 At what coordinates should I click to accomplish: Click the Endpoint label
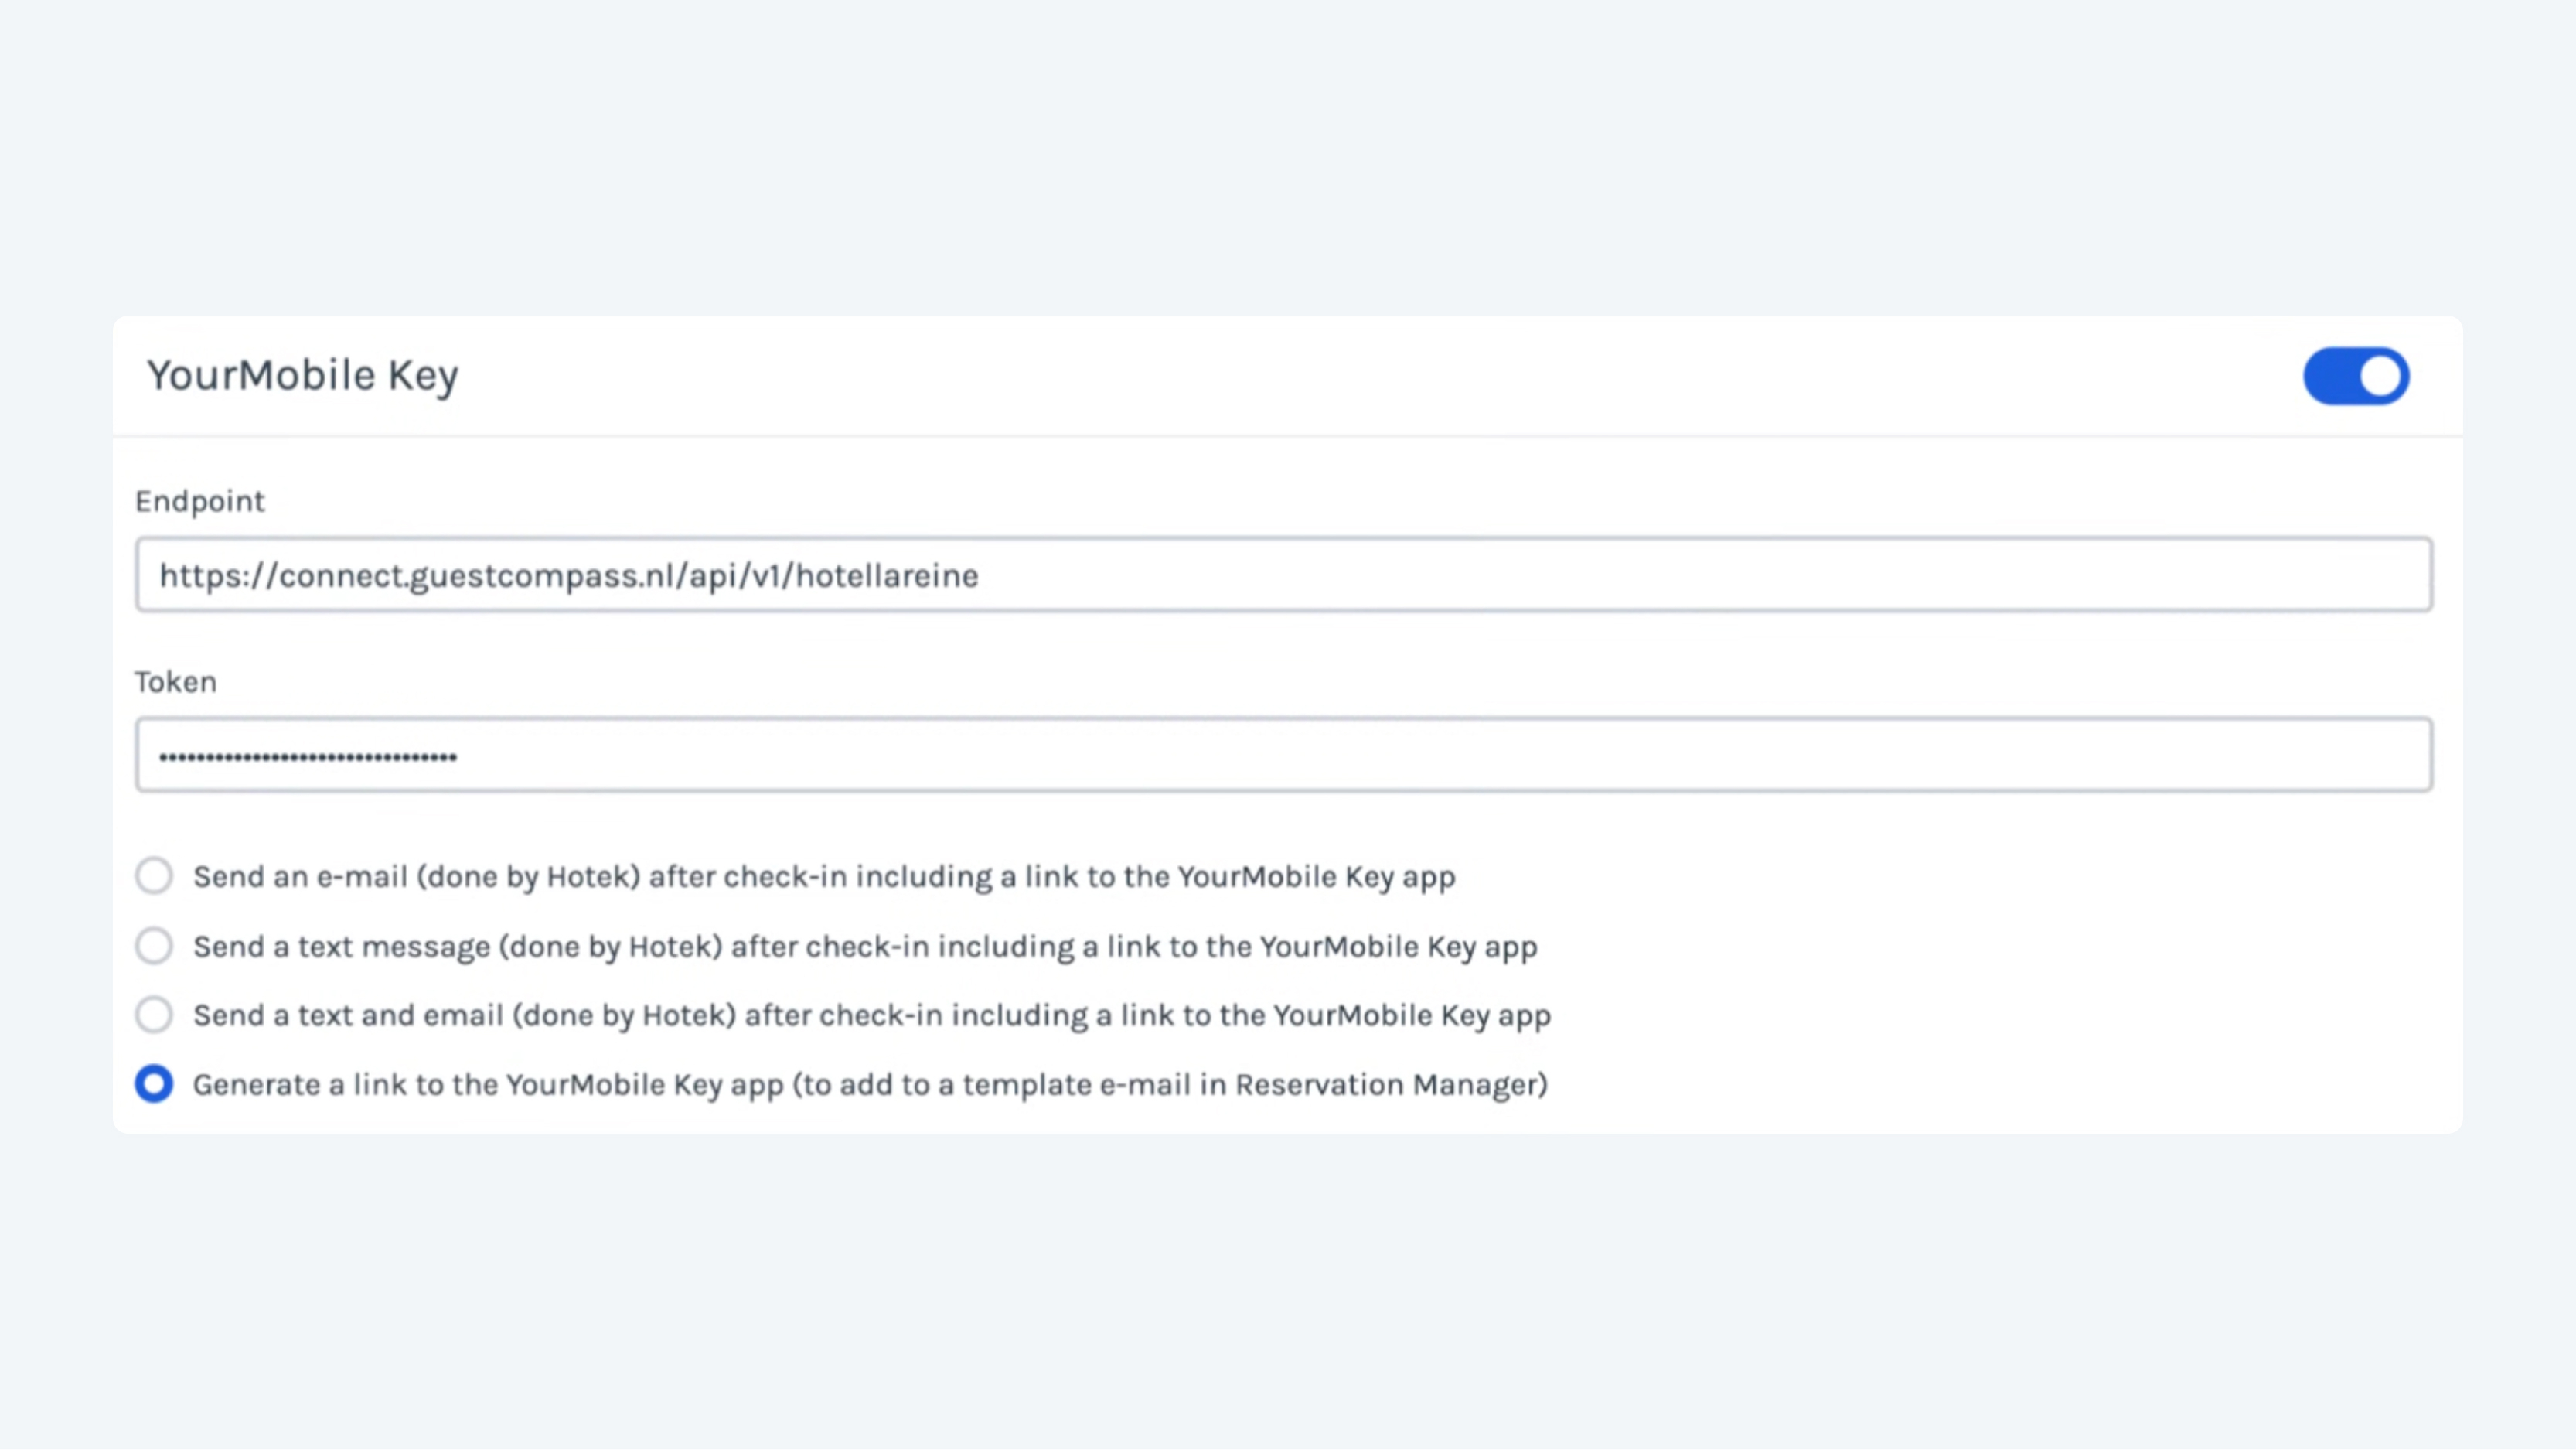click(x=200, y=501)
